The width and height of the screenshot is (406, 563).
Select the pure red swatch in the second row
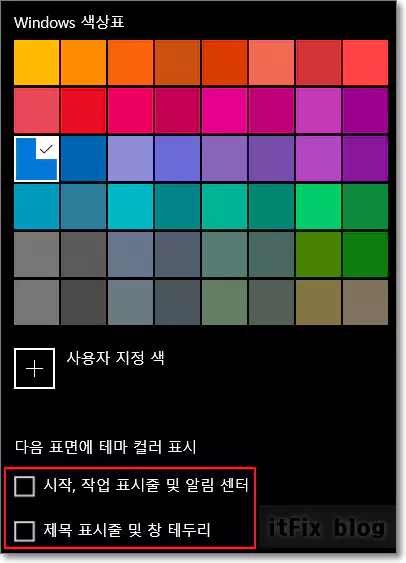click(83, 111)
